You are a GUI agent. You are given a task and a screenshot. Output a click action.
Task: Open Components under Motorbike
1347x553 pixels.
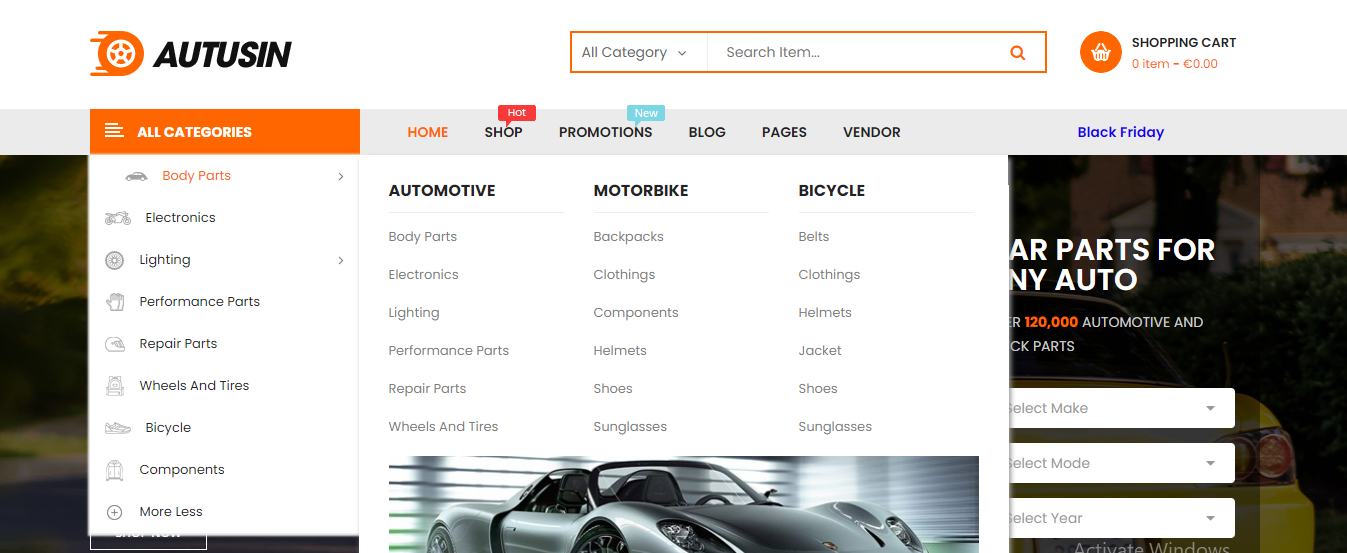636,313
